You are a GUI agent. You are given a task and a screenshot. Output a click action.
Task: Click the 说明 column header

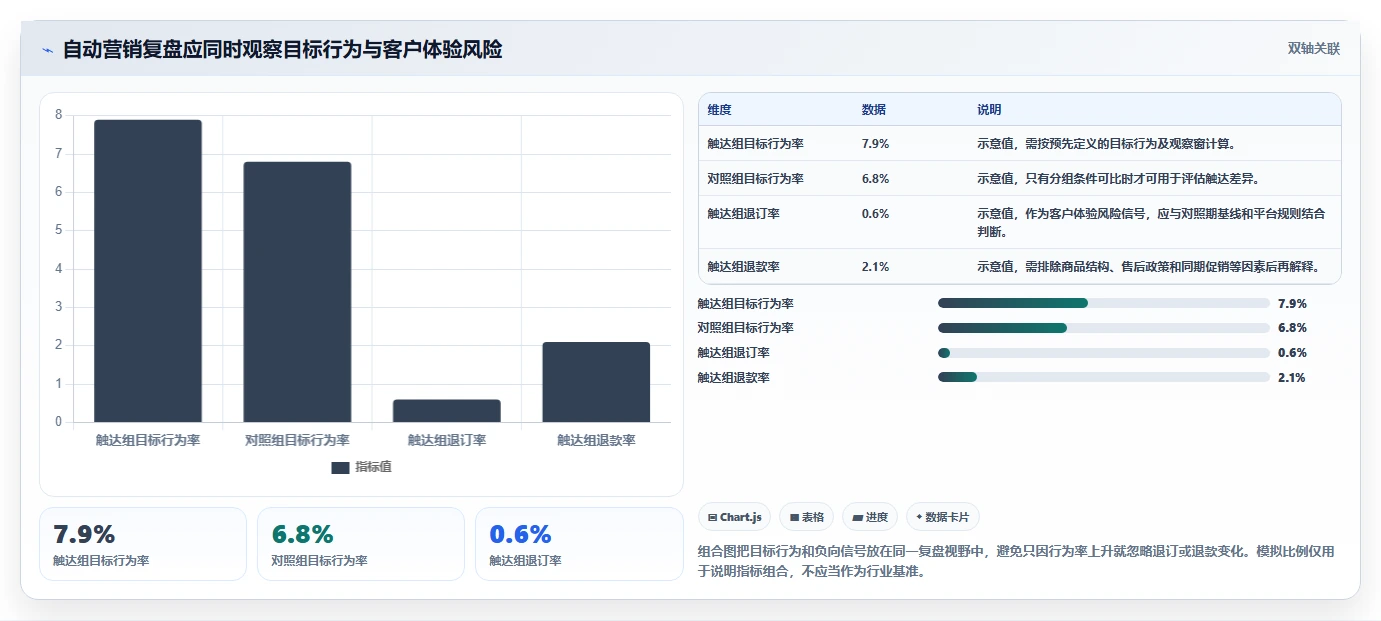coord(989,110)
